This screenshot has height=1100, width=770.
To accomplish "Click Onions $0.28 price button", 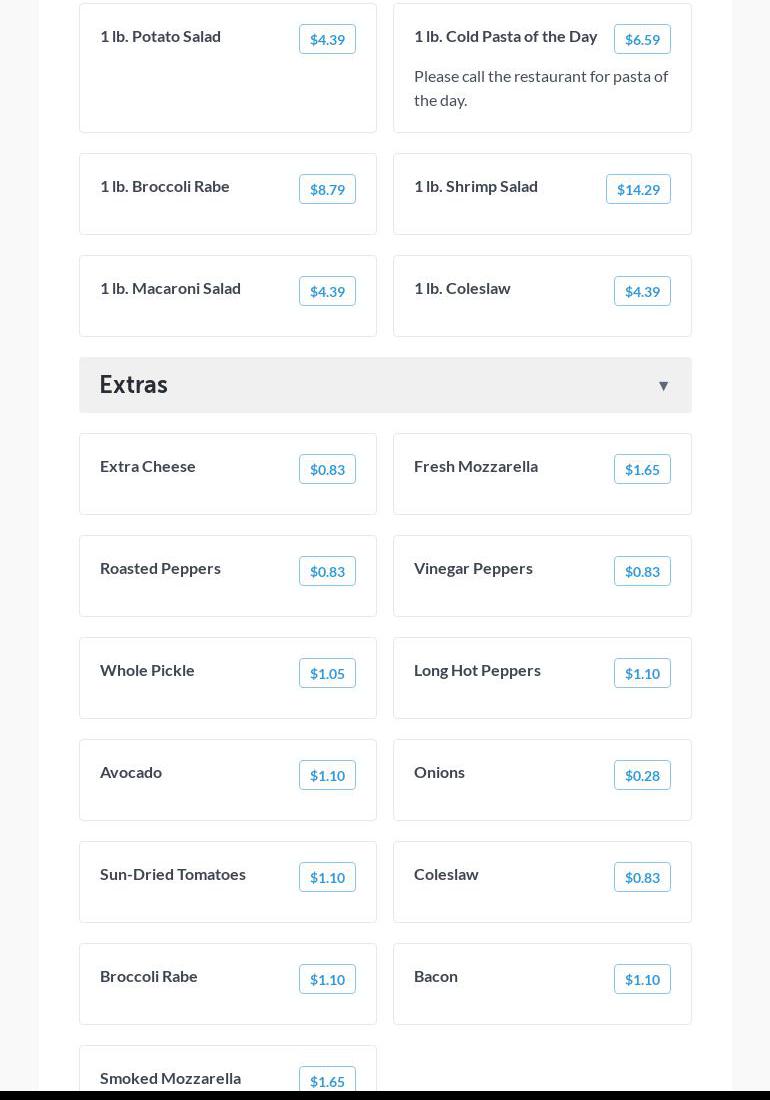I will pyautogui.click(x=642, y=775).
